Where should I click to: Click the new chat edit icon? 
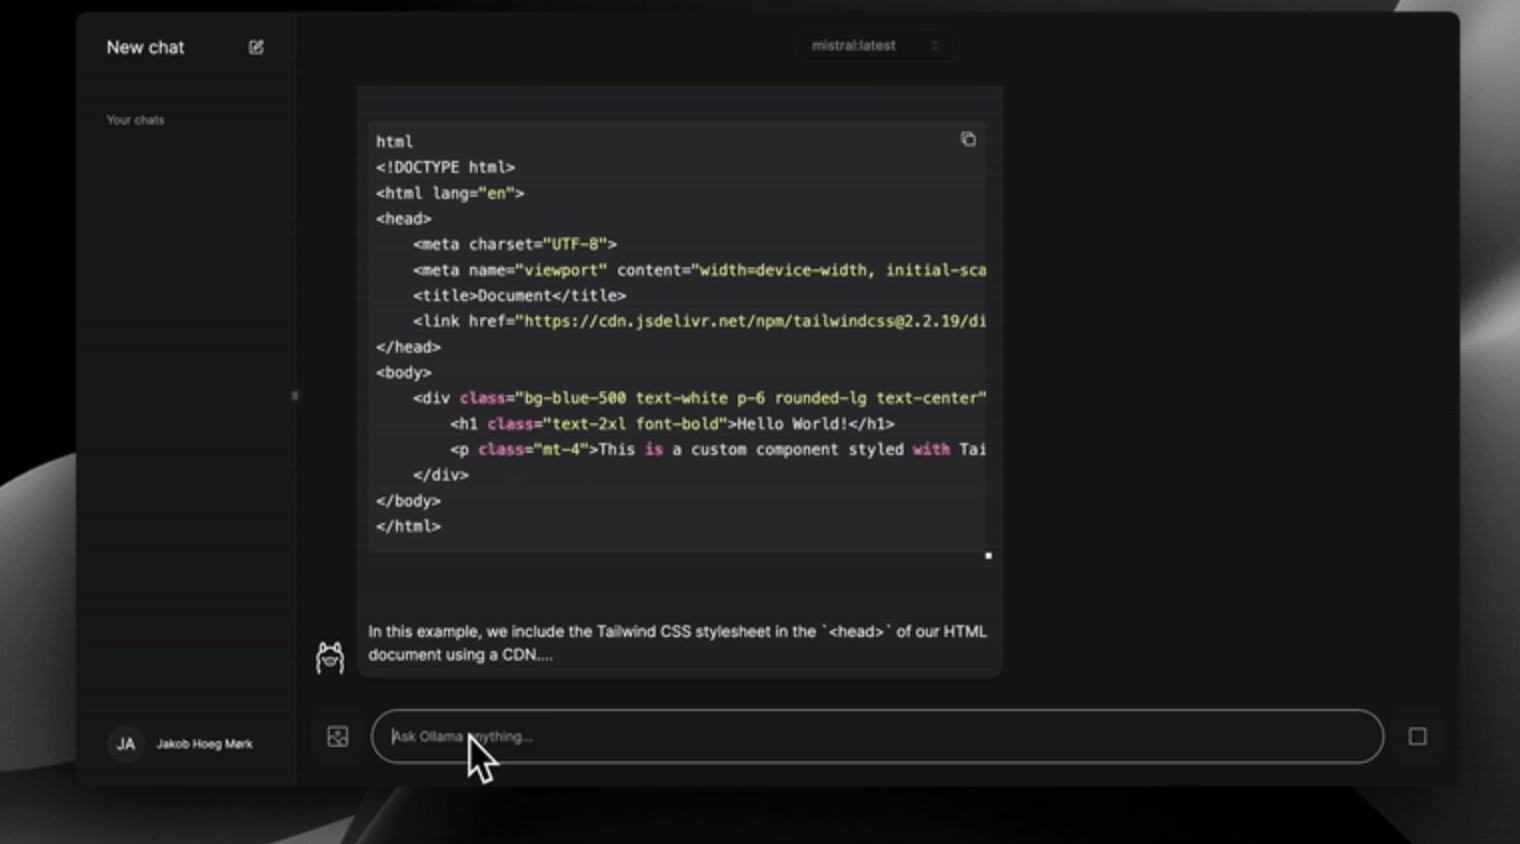[256, 47]
